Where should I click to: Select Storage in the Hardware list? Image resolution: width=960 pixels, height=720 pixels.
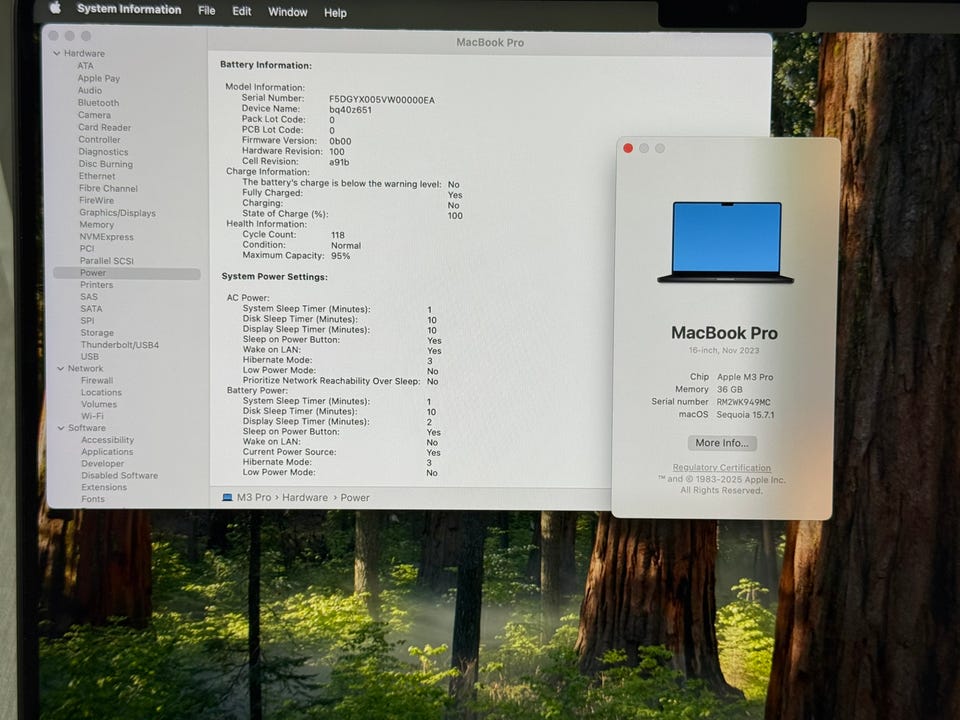tap(97, 333)
